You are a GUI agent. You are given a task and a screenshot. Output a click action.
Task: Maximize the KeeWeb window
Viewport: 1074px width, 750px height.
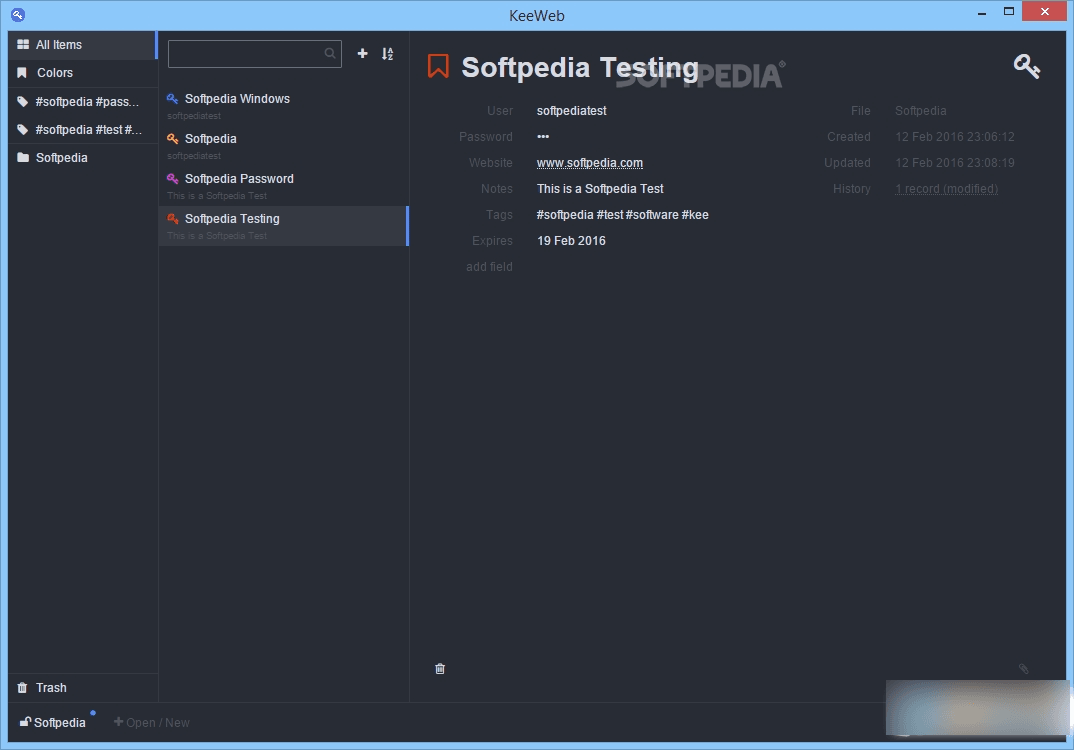(x=1009, y=12)
